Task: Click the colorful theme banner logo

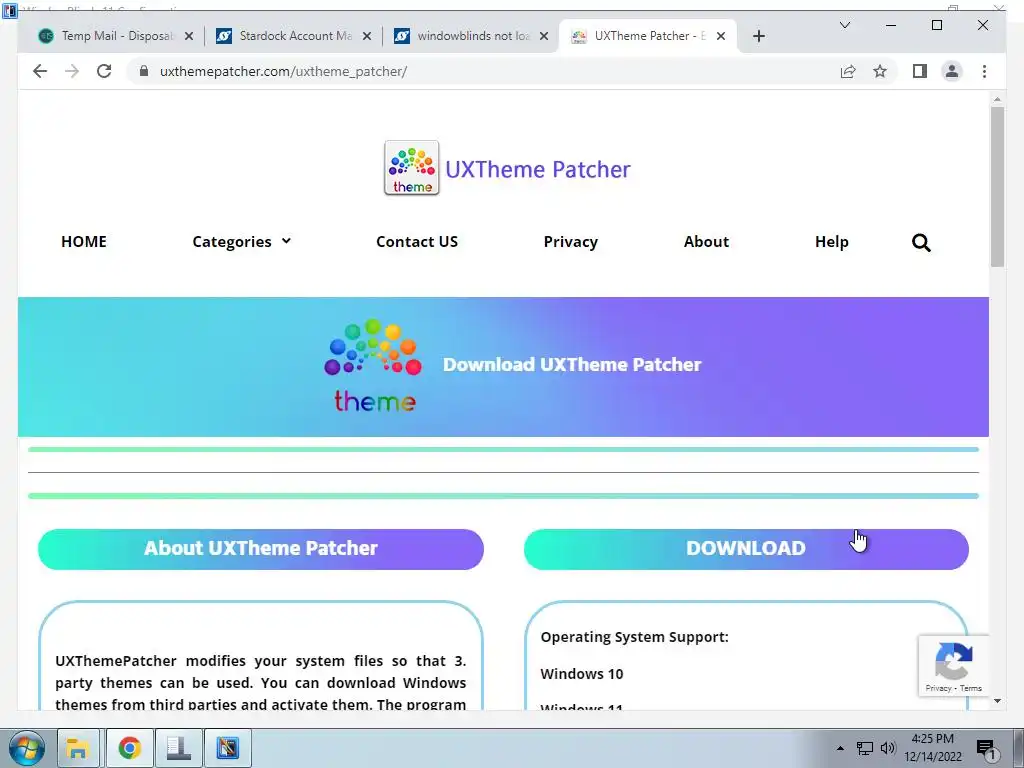Action: point(373,366)
